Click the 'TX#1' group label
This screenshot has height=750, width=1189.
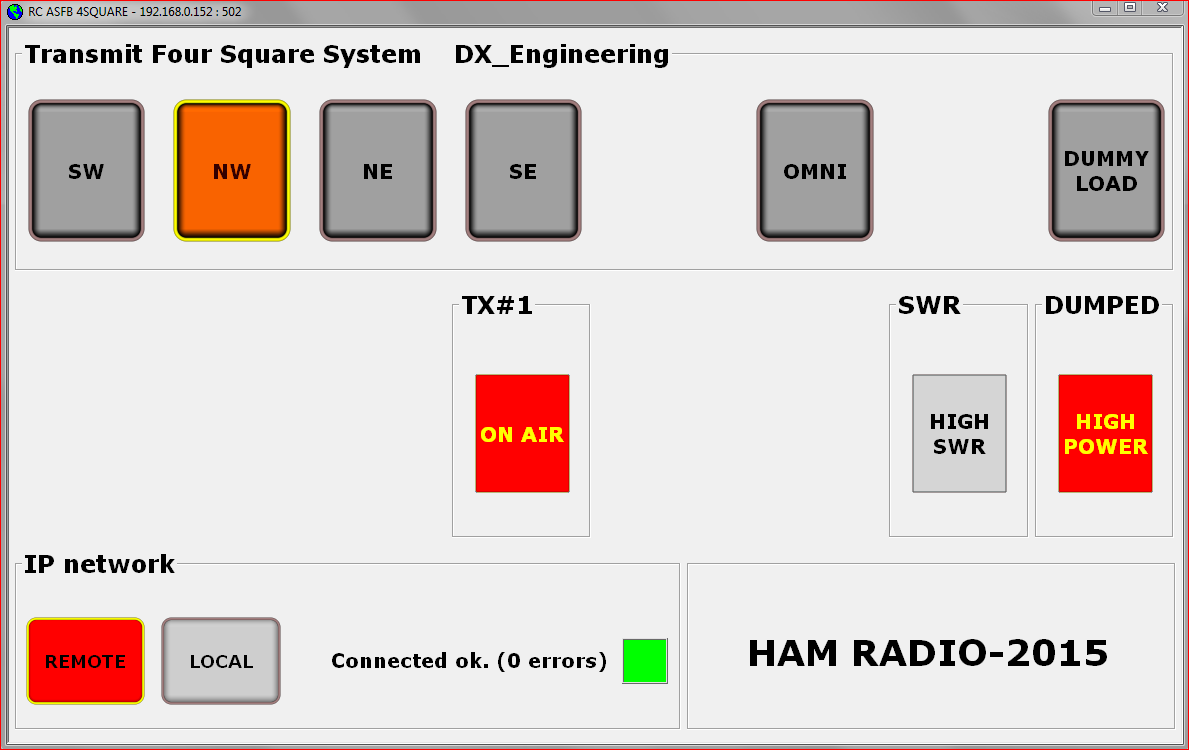coord(497,306)
